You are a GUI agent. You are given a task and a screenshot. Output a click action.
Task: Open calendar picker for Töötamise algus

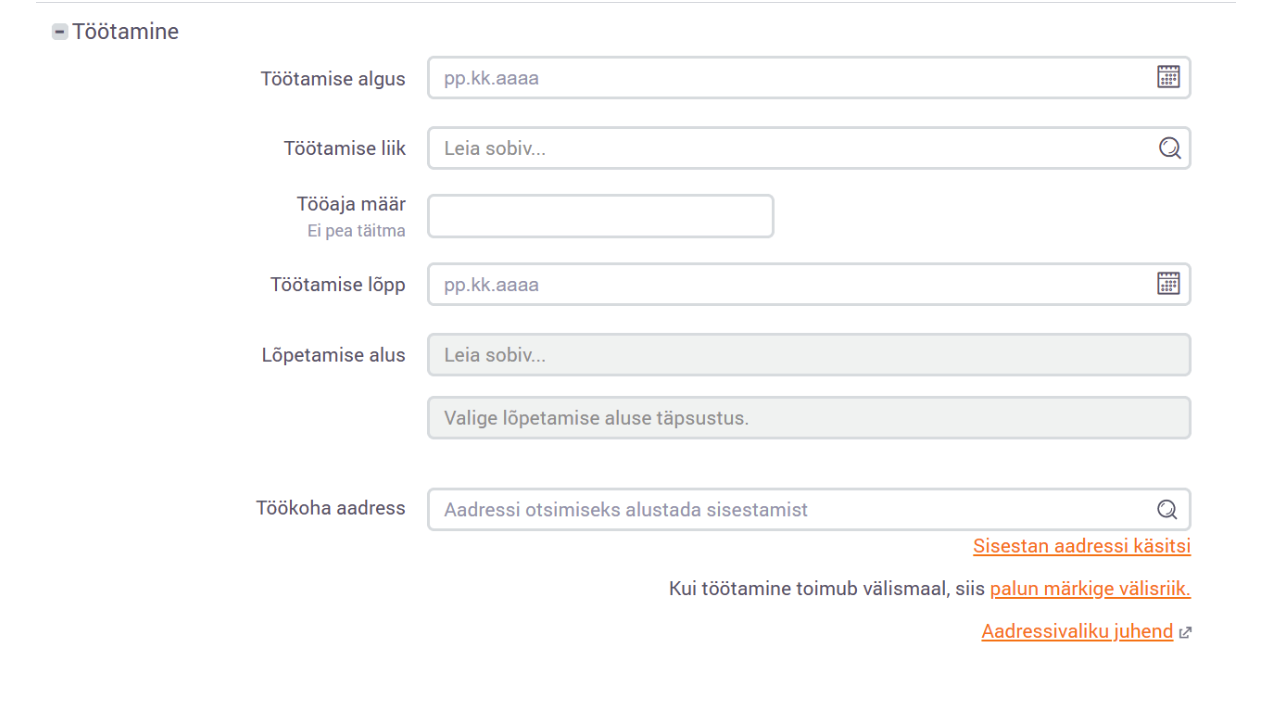pos(1168,78)
